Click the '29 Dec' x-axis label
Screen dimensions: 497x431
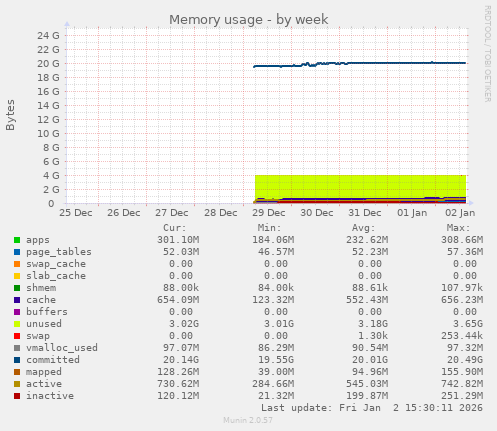point(269,213)
